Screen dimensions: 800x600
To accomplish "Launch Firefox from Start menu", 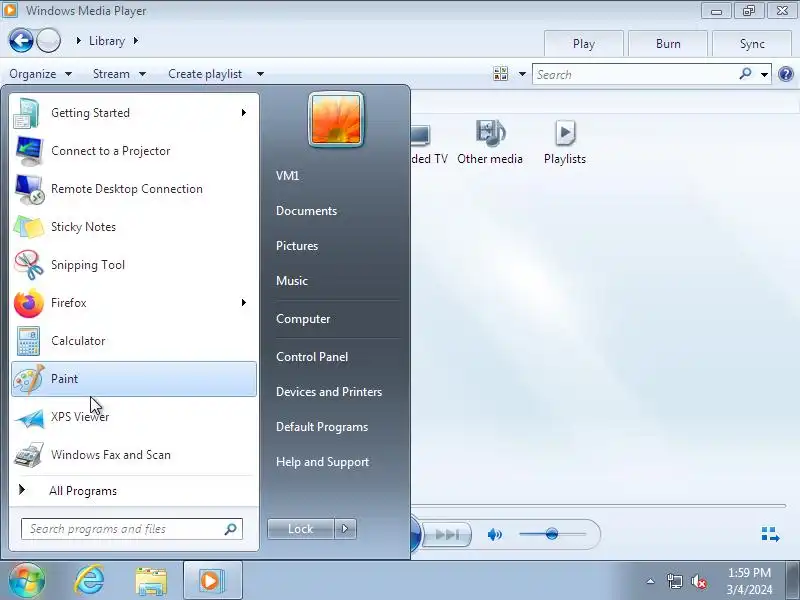I will coord(134,303).
